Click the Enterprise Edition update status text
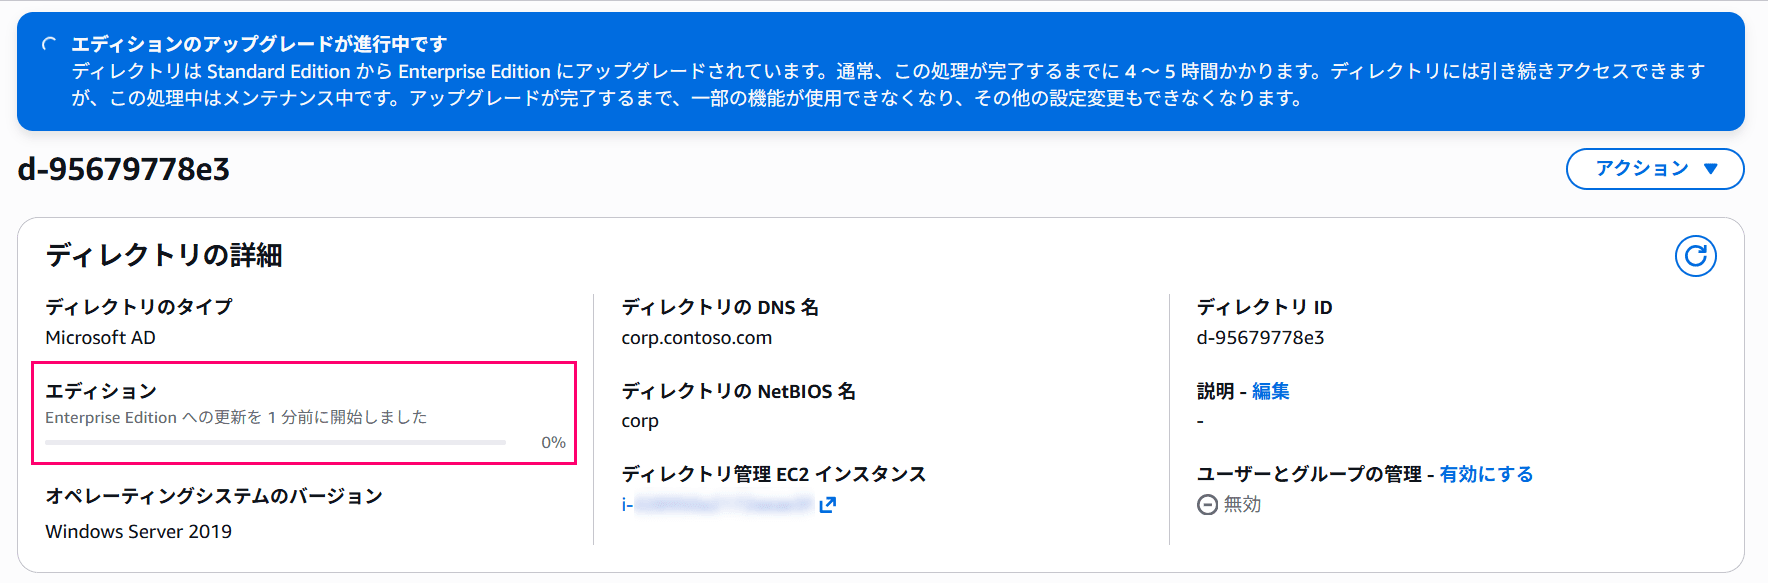 point(236,417)
